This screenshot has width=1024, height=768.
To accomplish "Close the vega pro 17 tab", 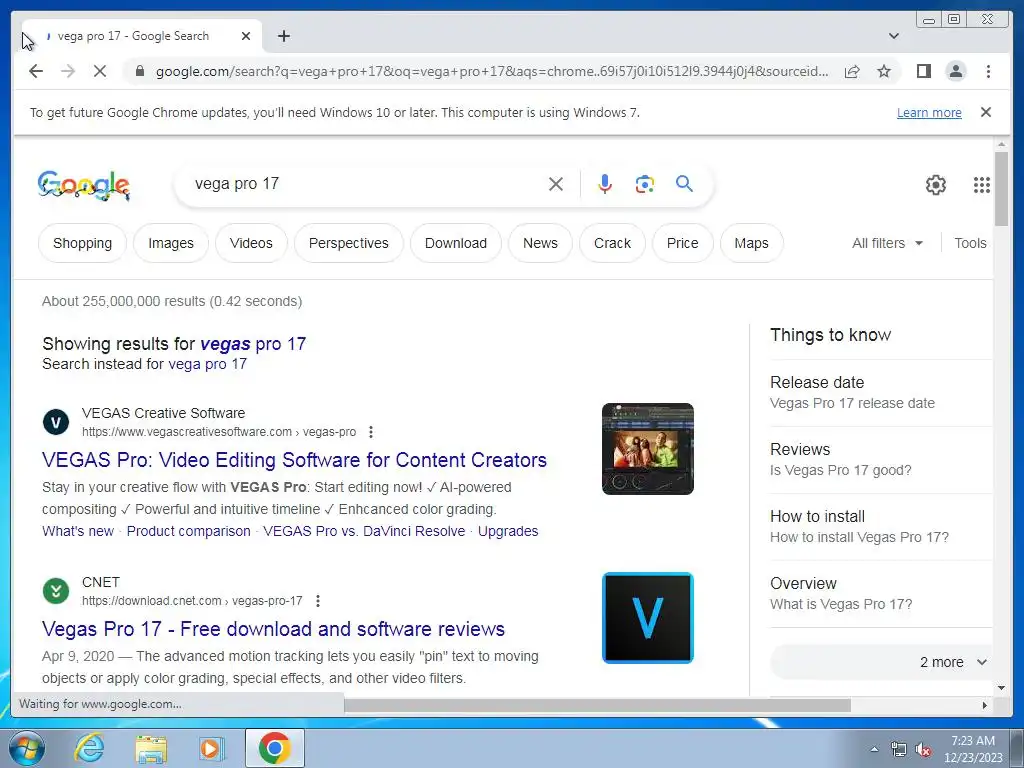I will click(x=246, y=36).
